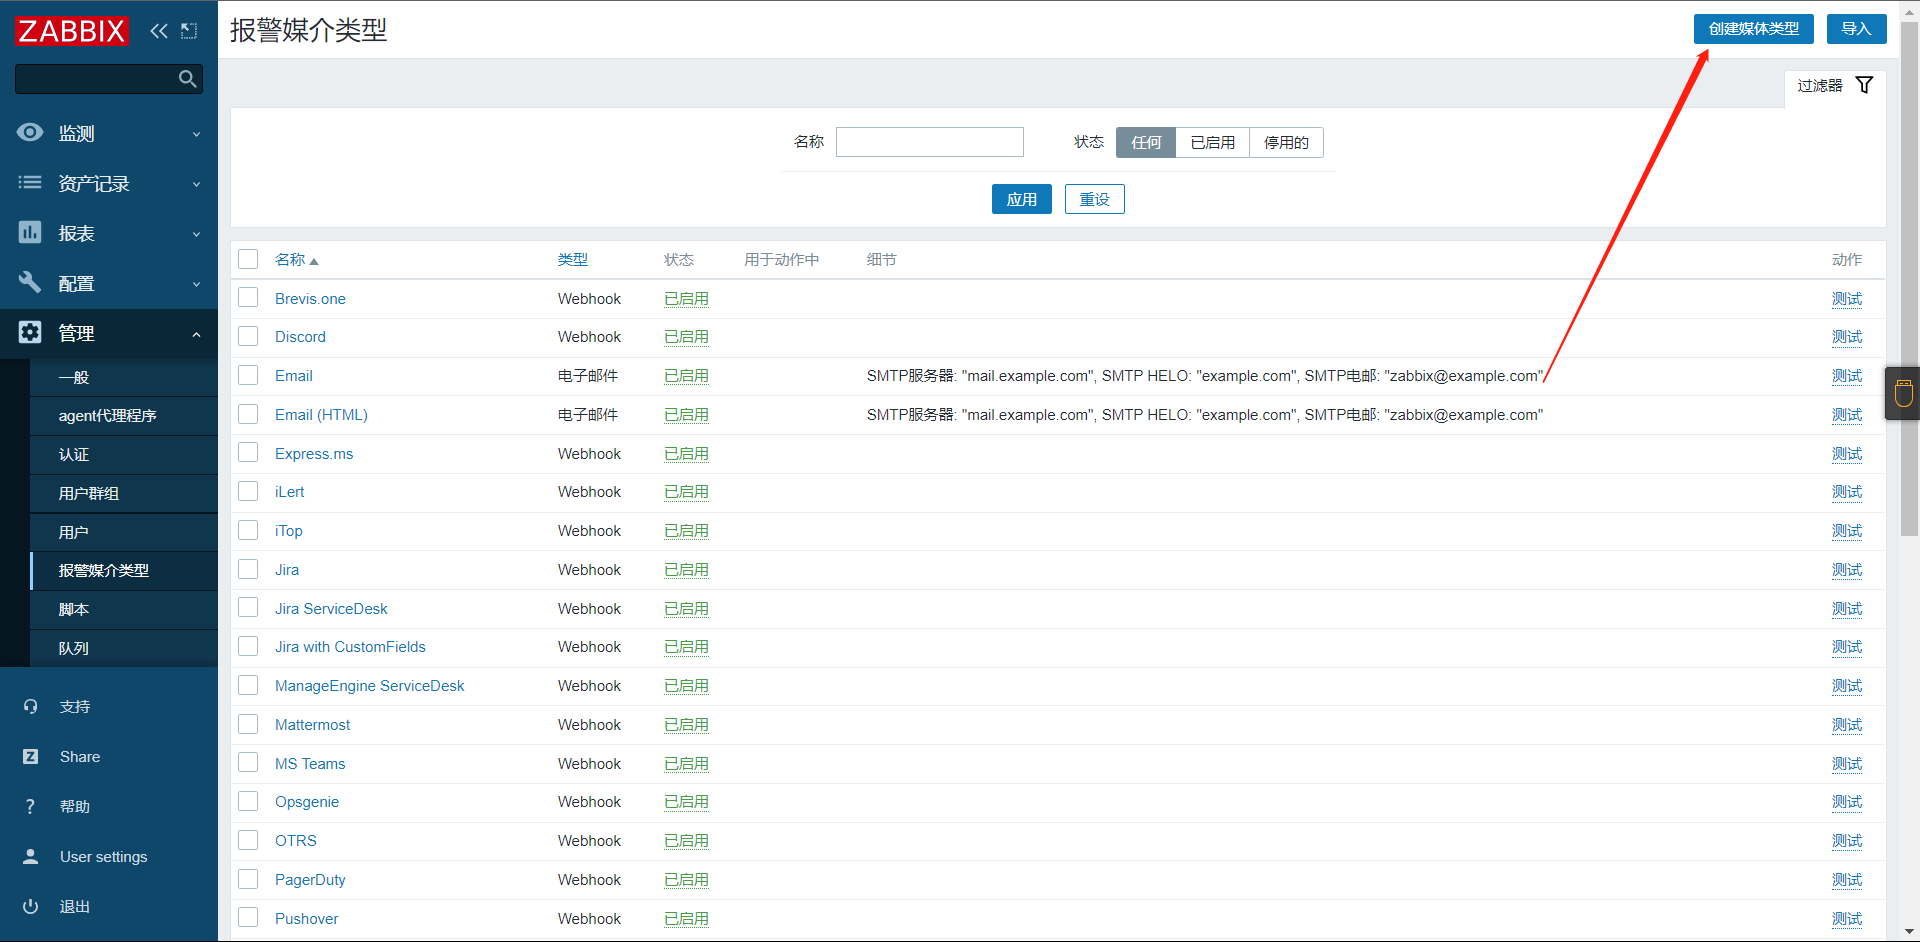Open the Opsgenie media type link

pyautogui.click(x=307, y=802)
